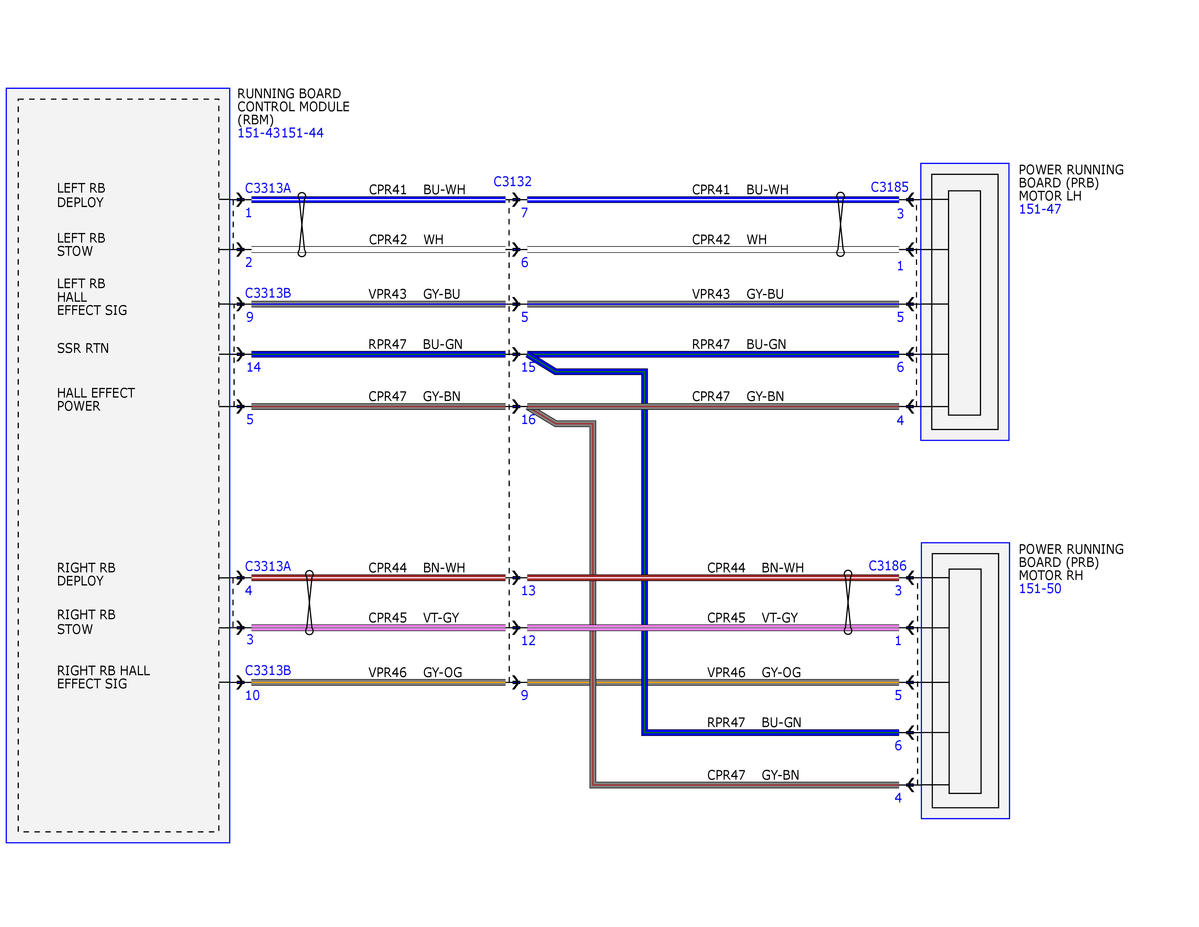Select connector label C3186
This screenshot has height=927, width=1199.
[887, 566]
